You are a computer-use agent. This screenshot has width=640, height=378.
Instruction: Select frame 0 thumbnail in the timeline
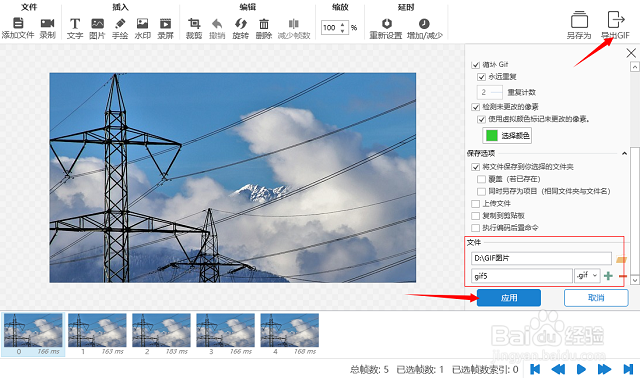click(33, 334)
